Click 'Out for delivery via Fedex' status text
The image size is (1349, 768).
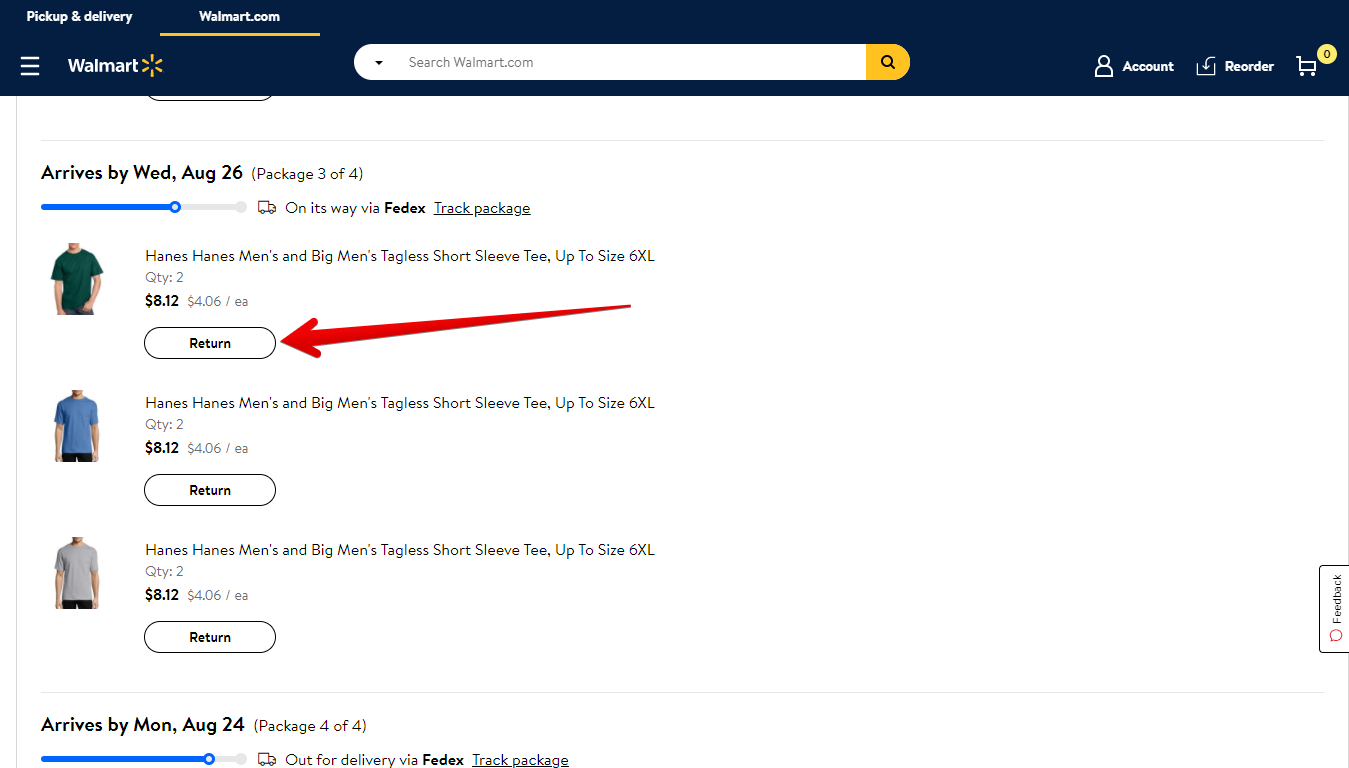[374, 760]
